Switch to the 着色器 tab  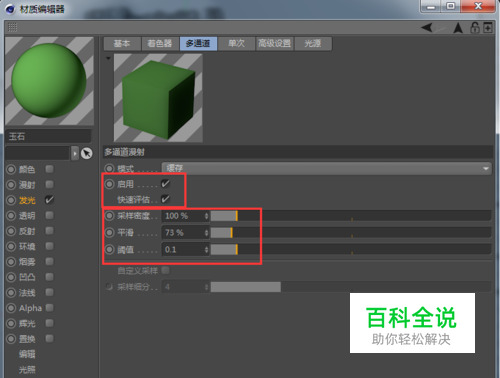[160, 43]
